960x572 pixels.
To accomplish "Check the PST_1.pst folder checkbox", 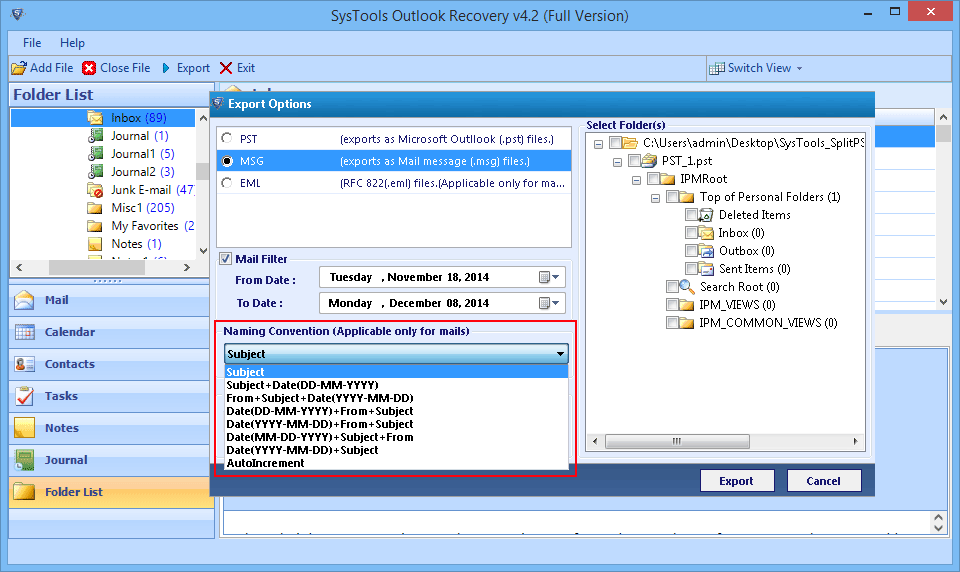I will point(634,161).
